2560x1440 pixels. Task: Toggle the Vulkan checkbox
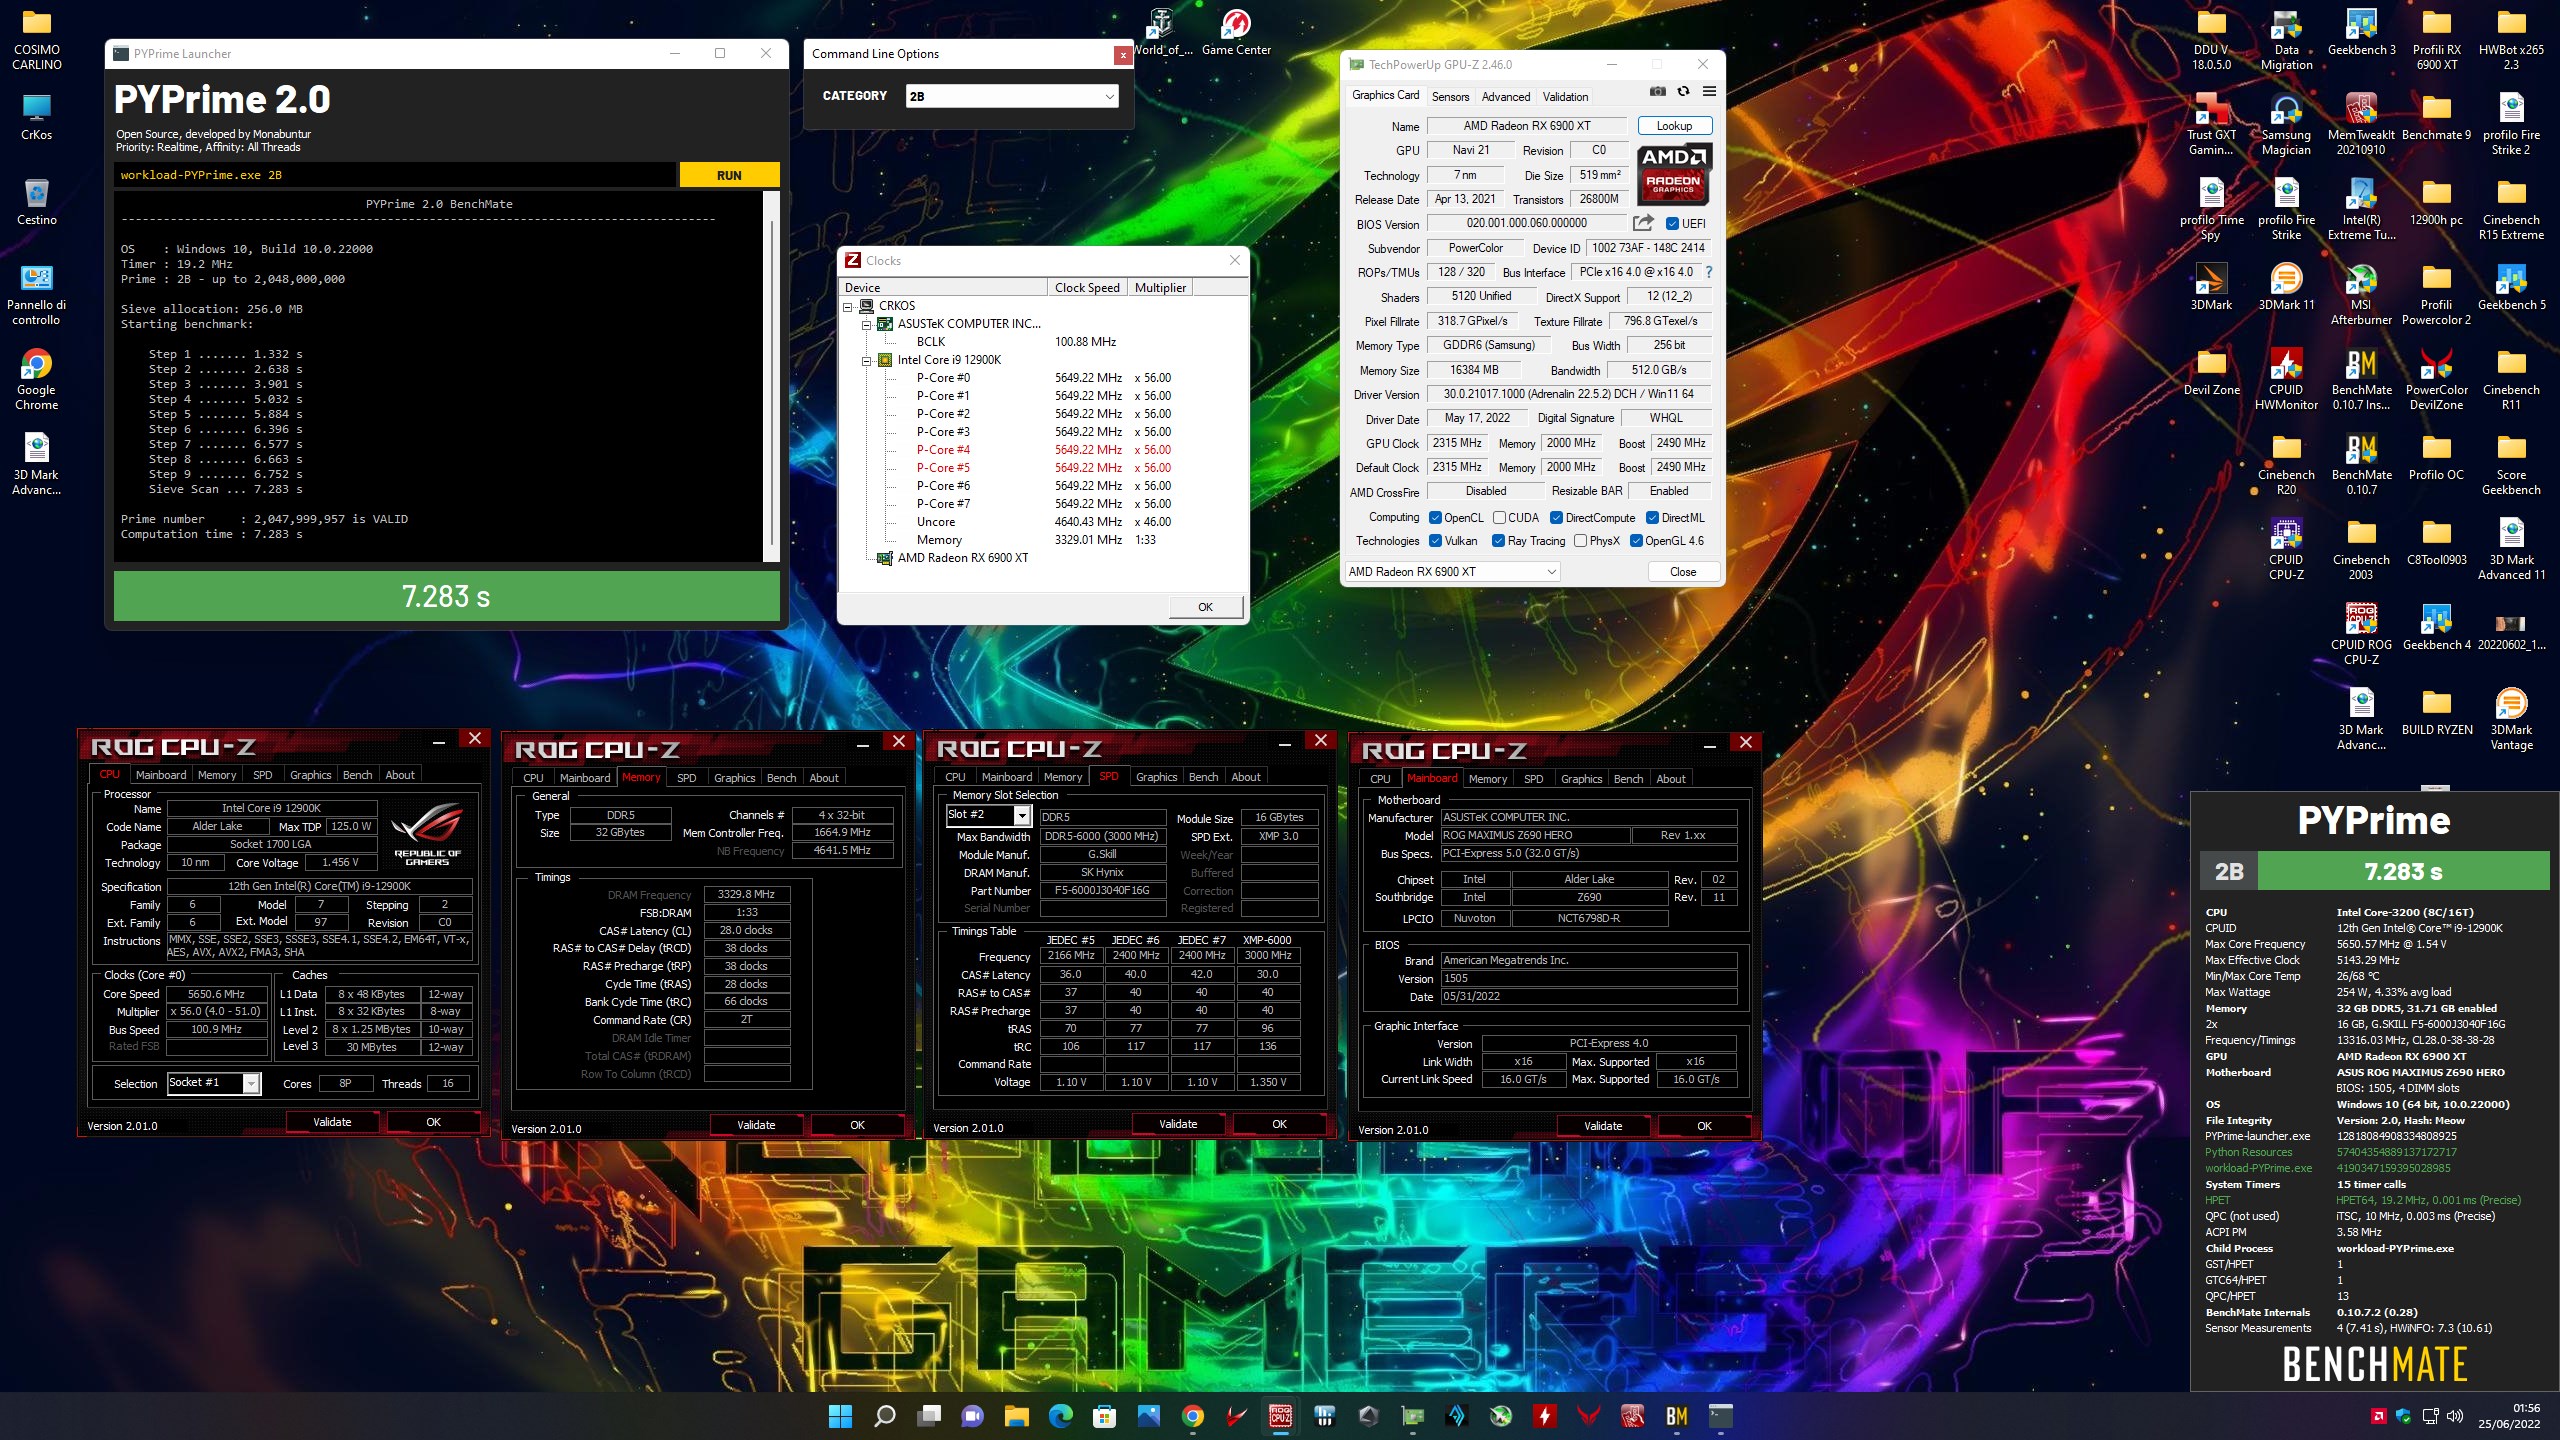click(1435, 541)
